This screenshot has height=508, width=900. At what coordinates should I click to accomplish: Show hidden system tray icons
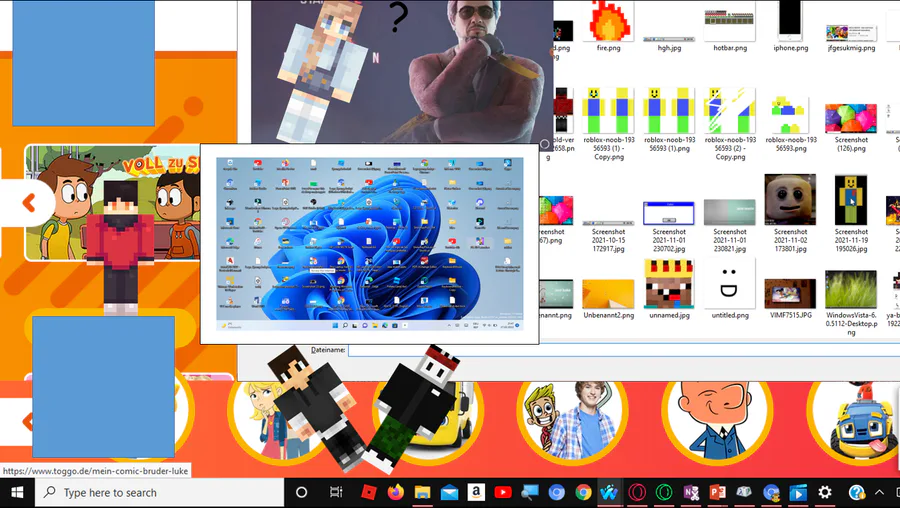click(x=879, y=493)
